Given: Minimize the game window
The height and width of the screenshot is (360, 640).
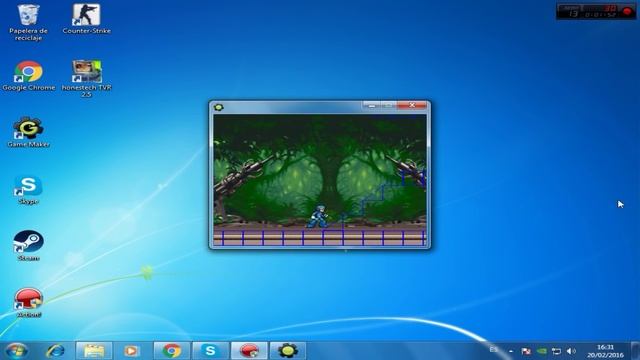Looking at the screenshot, I should [371, 105].
